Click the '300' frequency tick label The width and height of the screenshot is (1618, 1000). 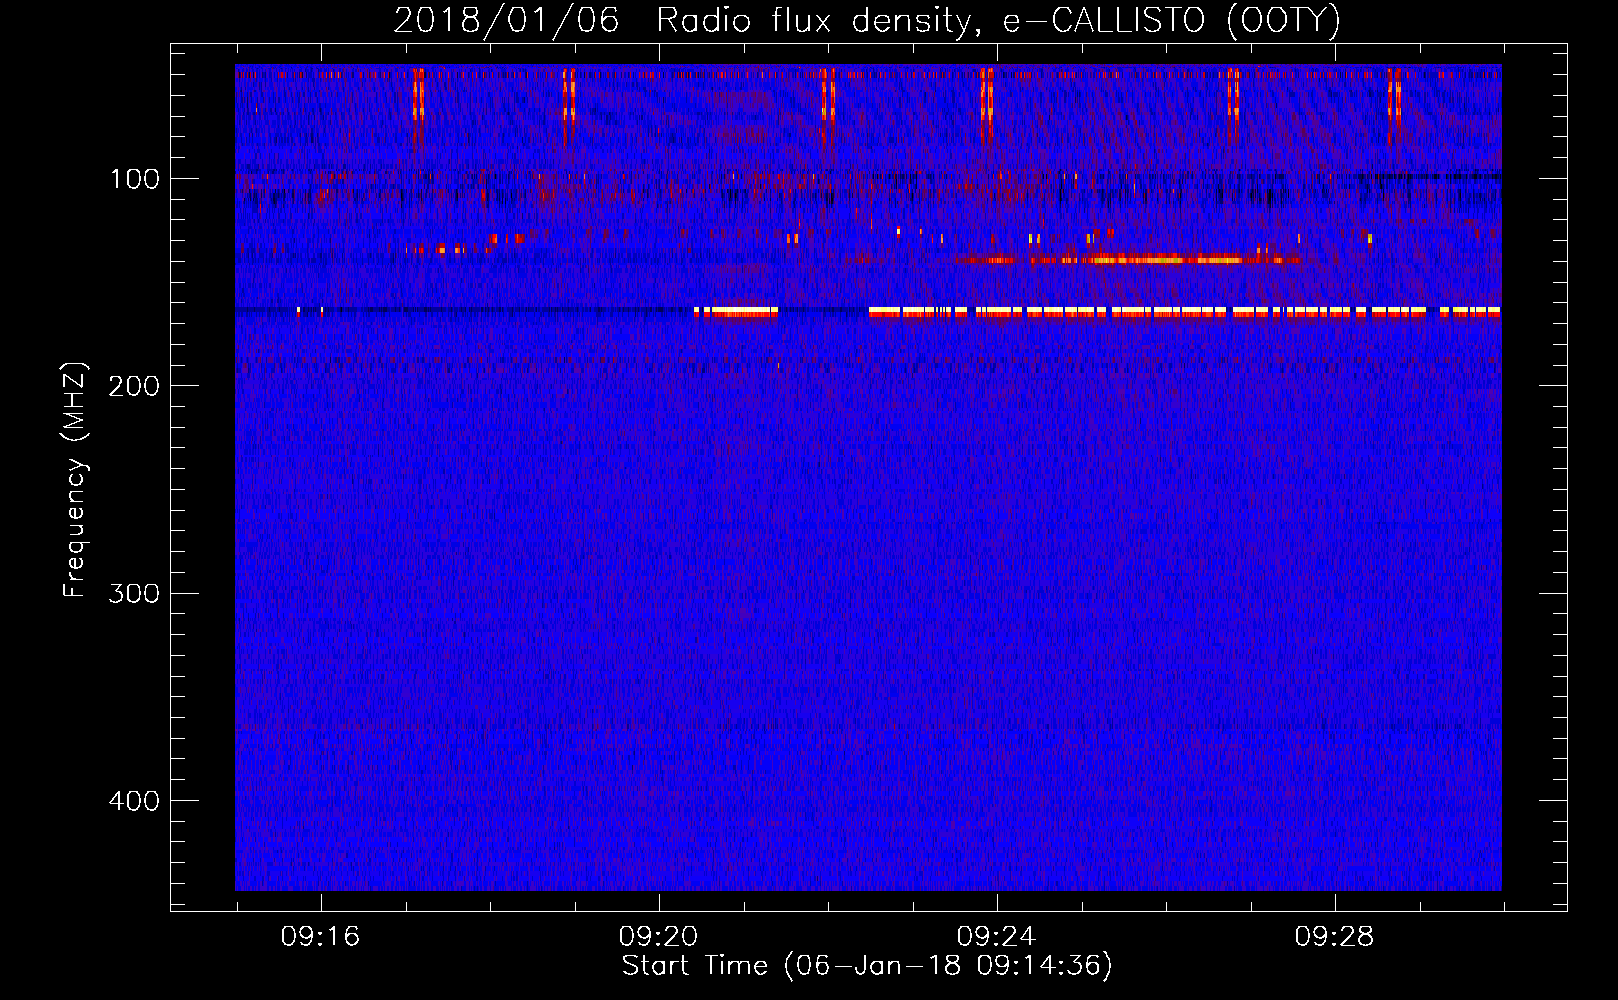(134, 594)
